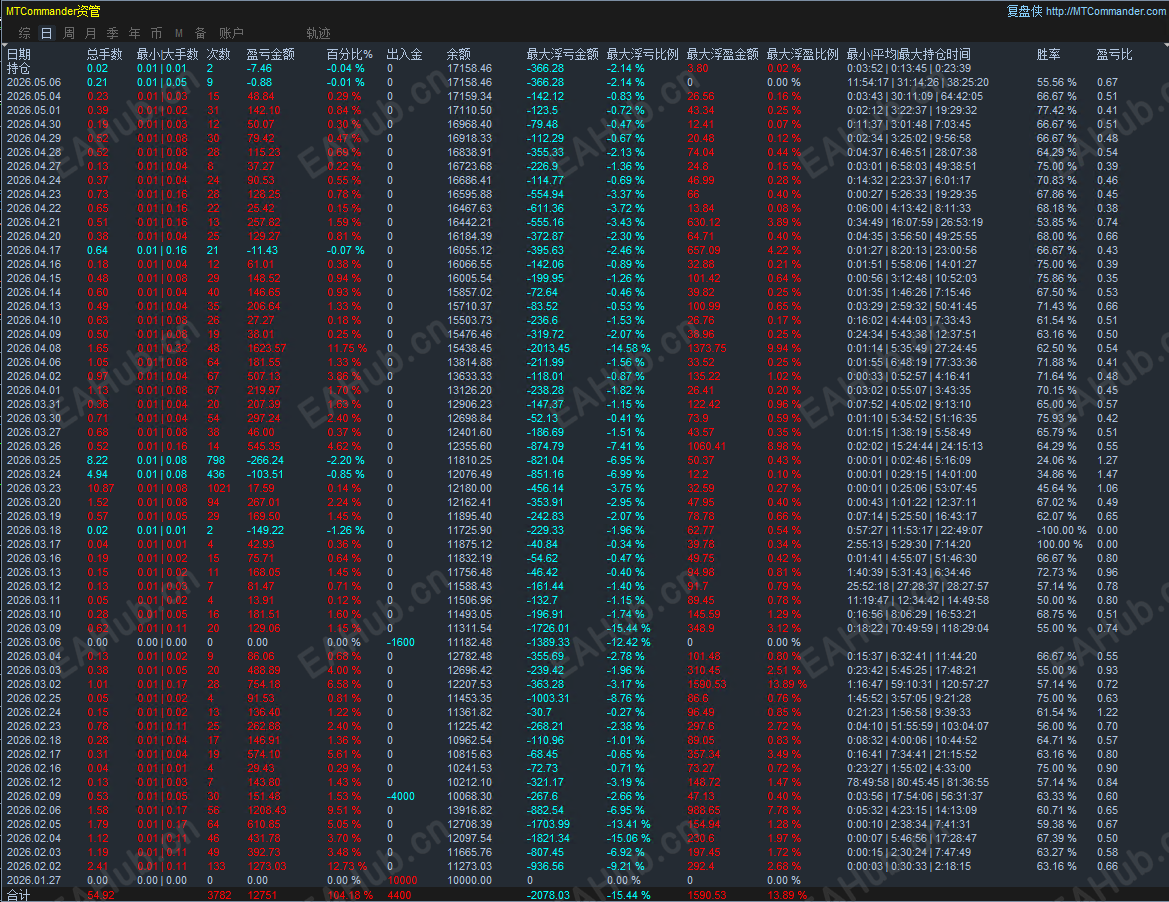The height and width of the screenshot is (902, 1169).
Task: Click withdrawal amount -1600
Action: pos(401,642)
